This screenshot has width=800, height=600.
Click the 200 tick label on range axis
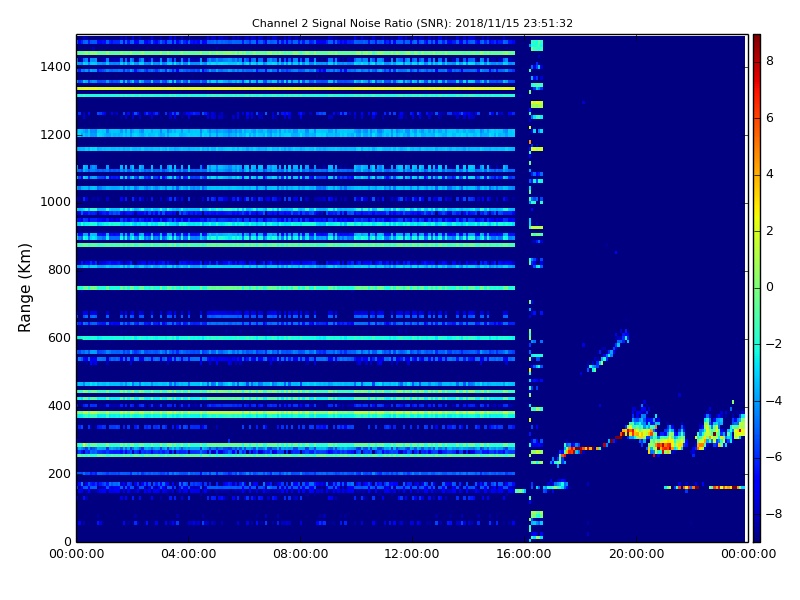pos(59,473)
